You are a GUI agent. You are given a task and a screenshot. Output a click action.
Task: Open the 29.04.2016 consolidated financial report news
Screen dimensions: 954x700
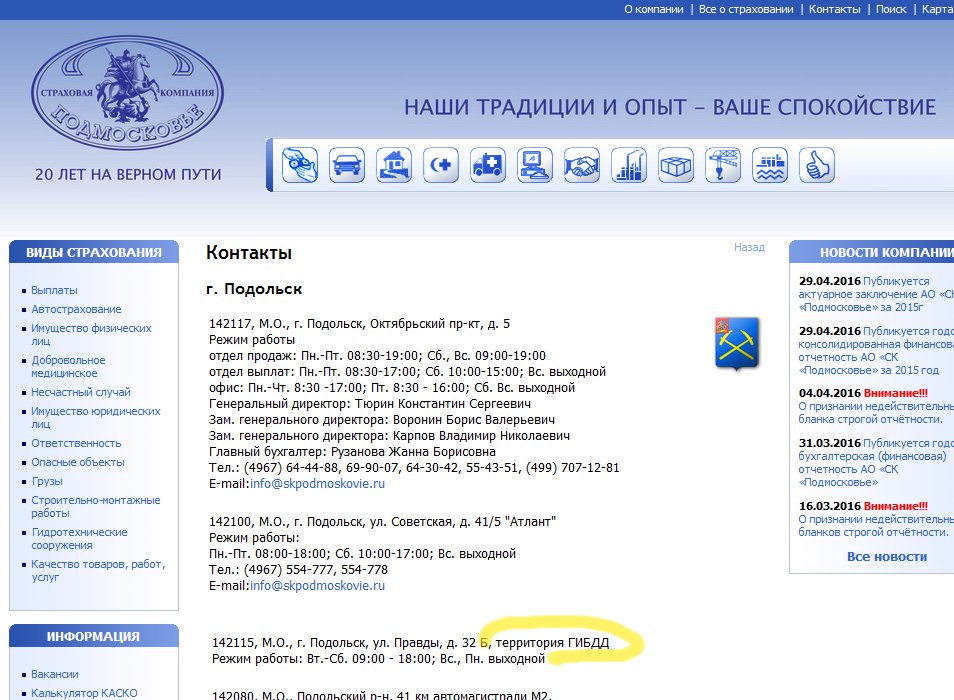pos(876,351)
